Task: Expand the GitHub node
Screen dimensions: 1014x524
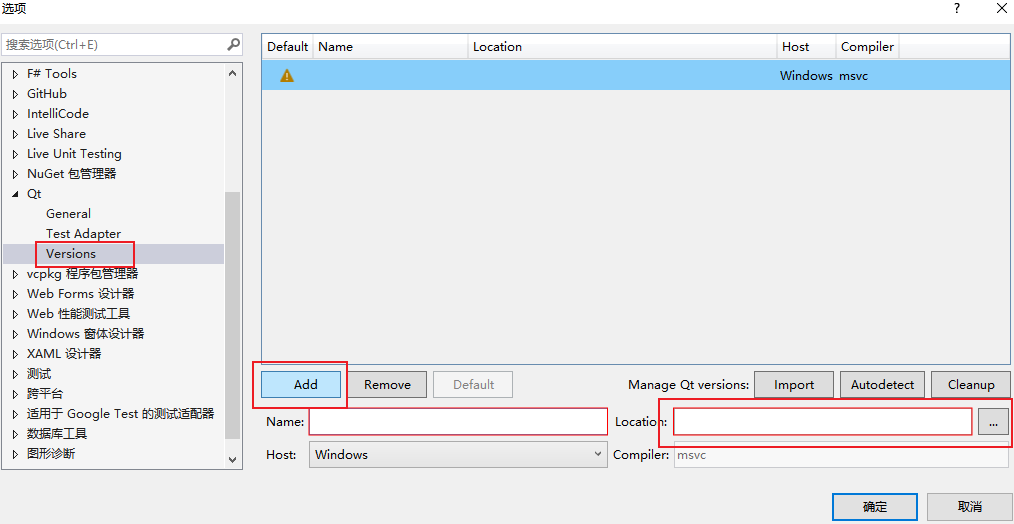Action: (x=16, y=94)
